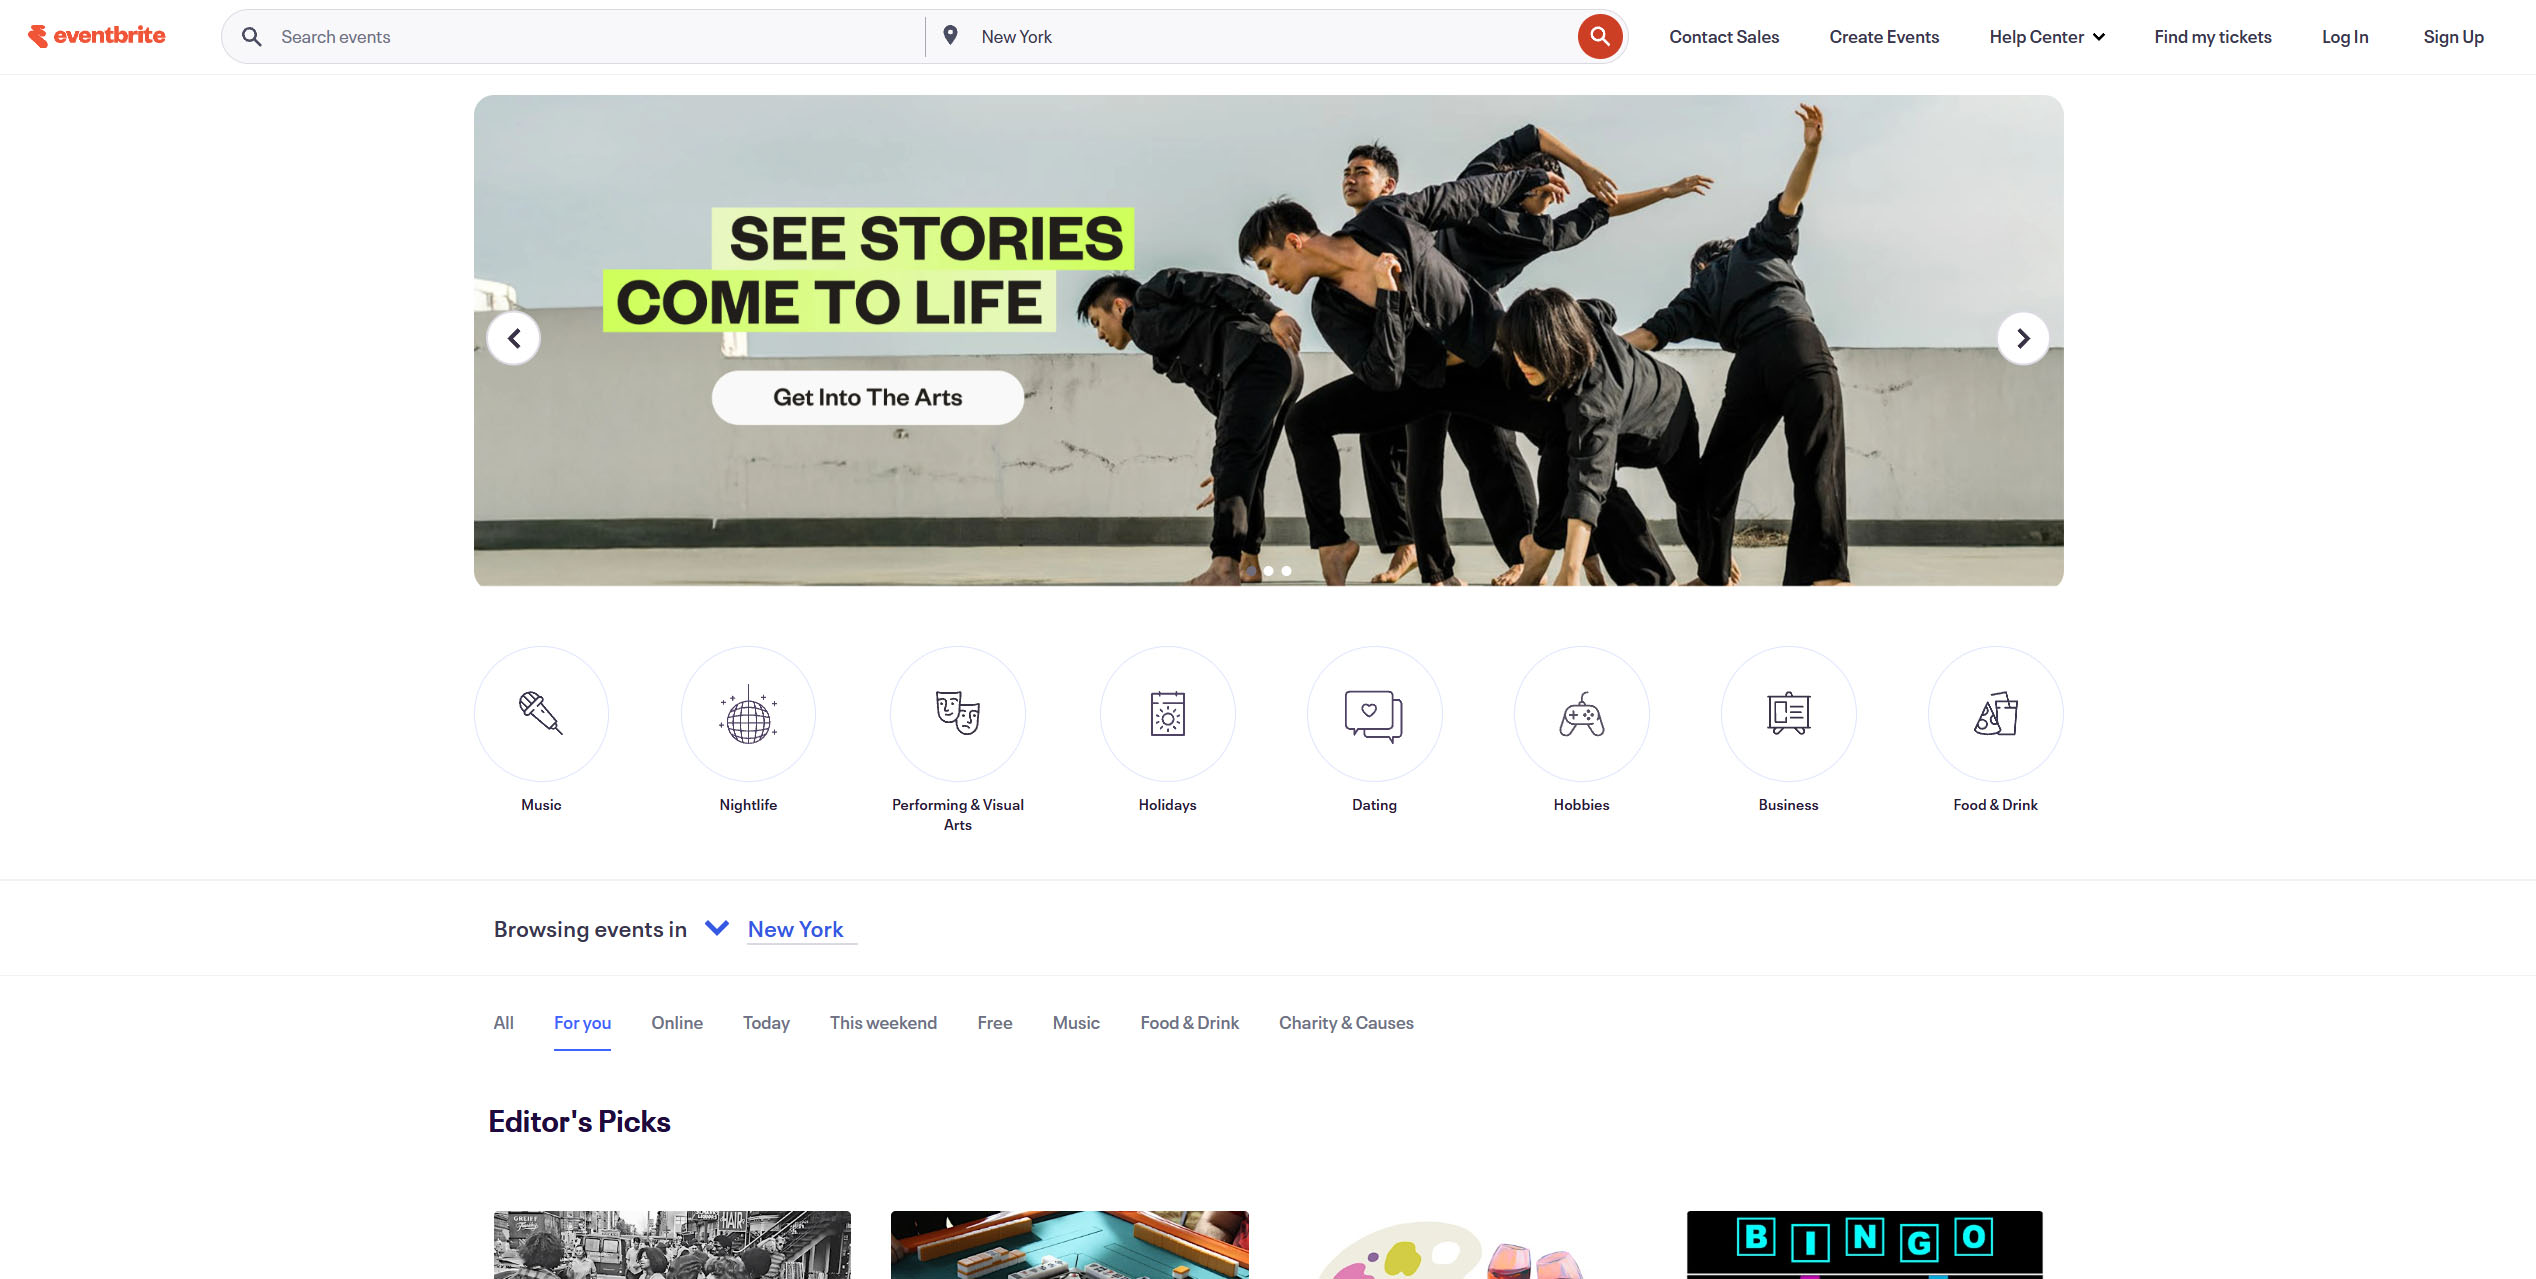Click the Hobbies category label
This screenshot has width=2536, height=1279.
click(1581, 805)
